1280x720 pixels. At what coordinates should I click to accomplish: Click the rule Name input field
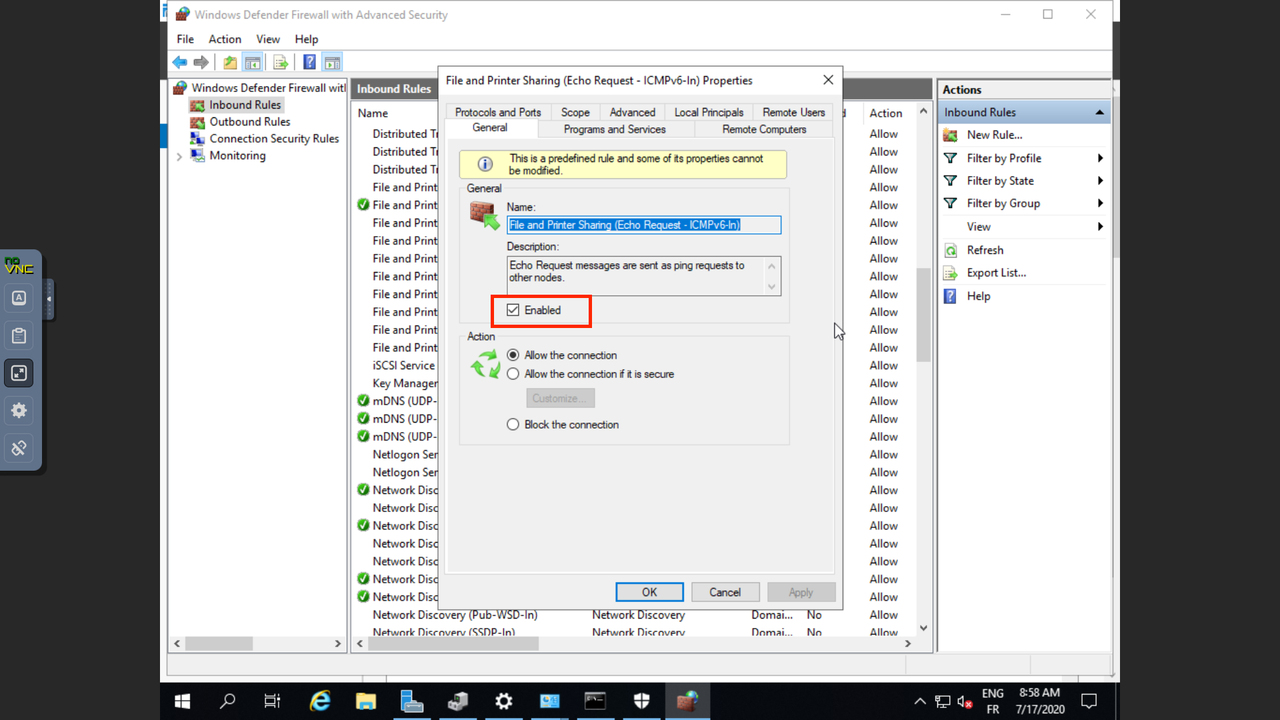(644, 225)
